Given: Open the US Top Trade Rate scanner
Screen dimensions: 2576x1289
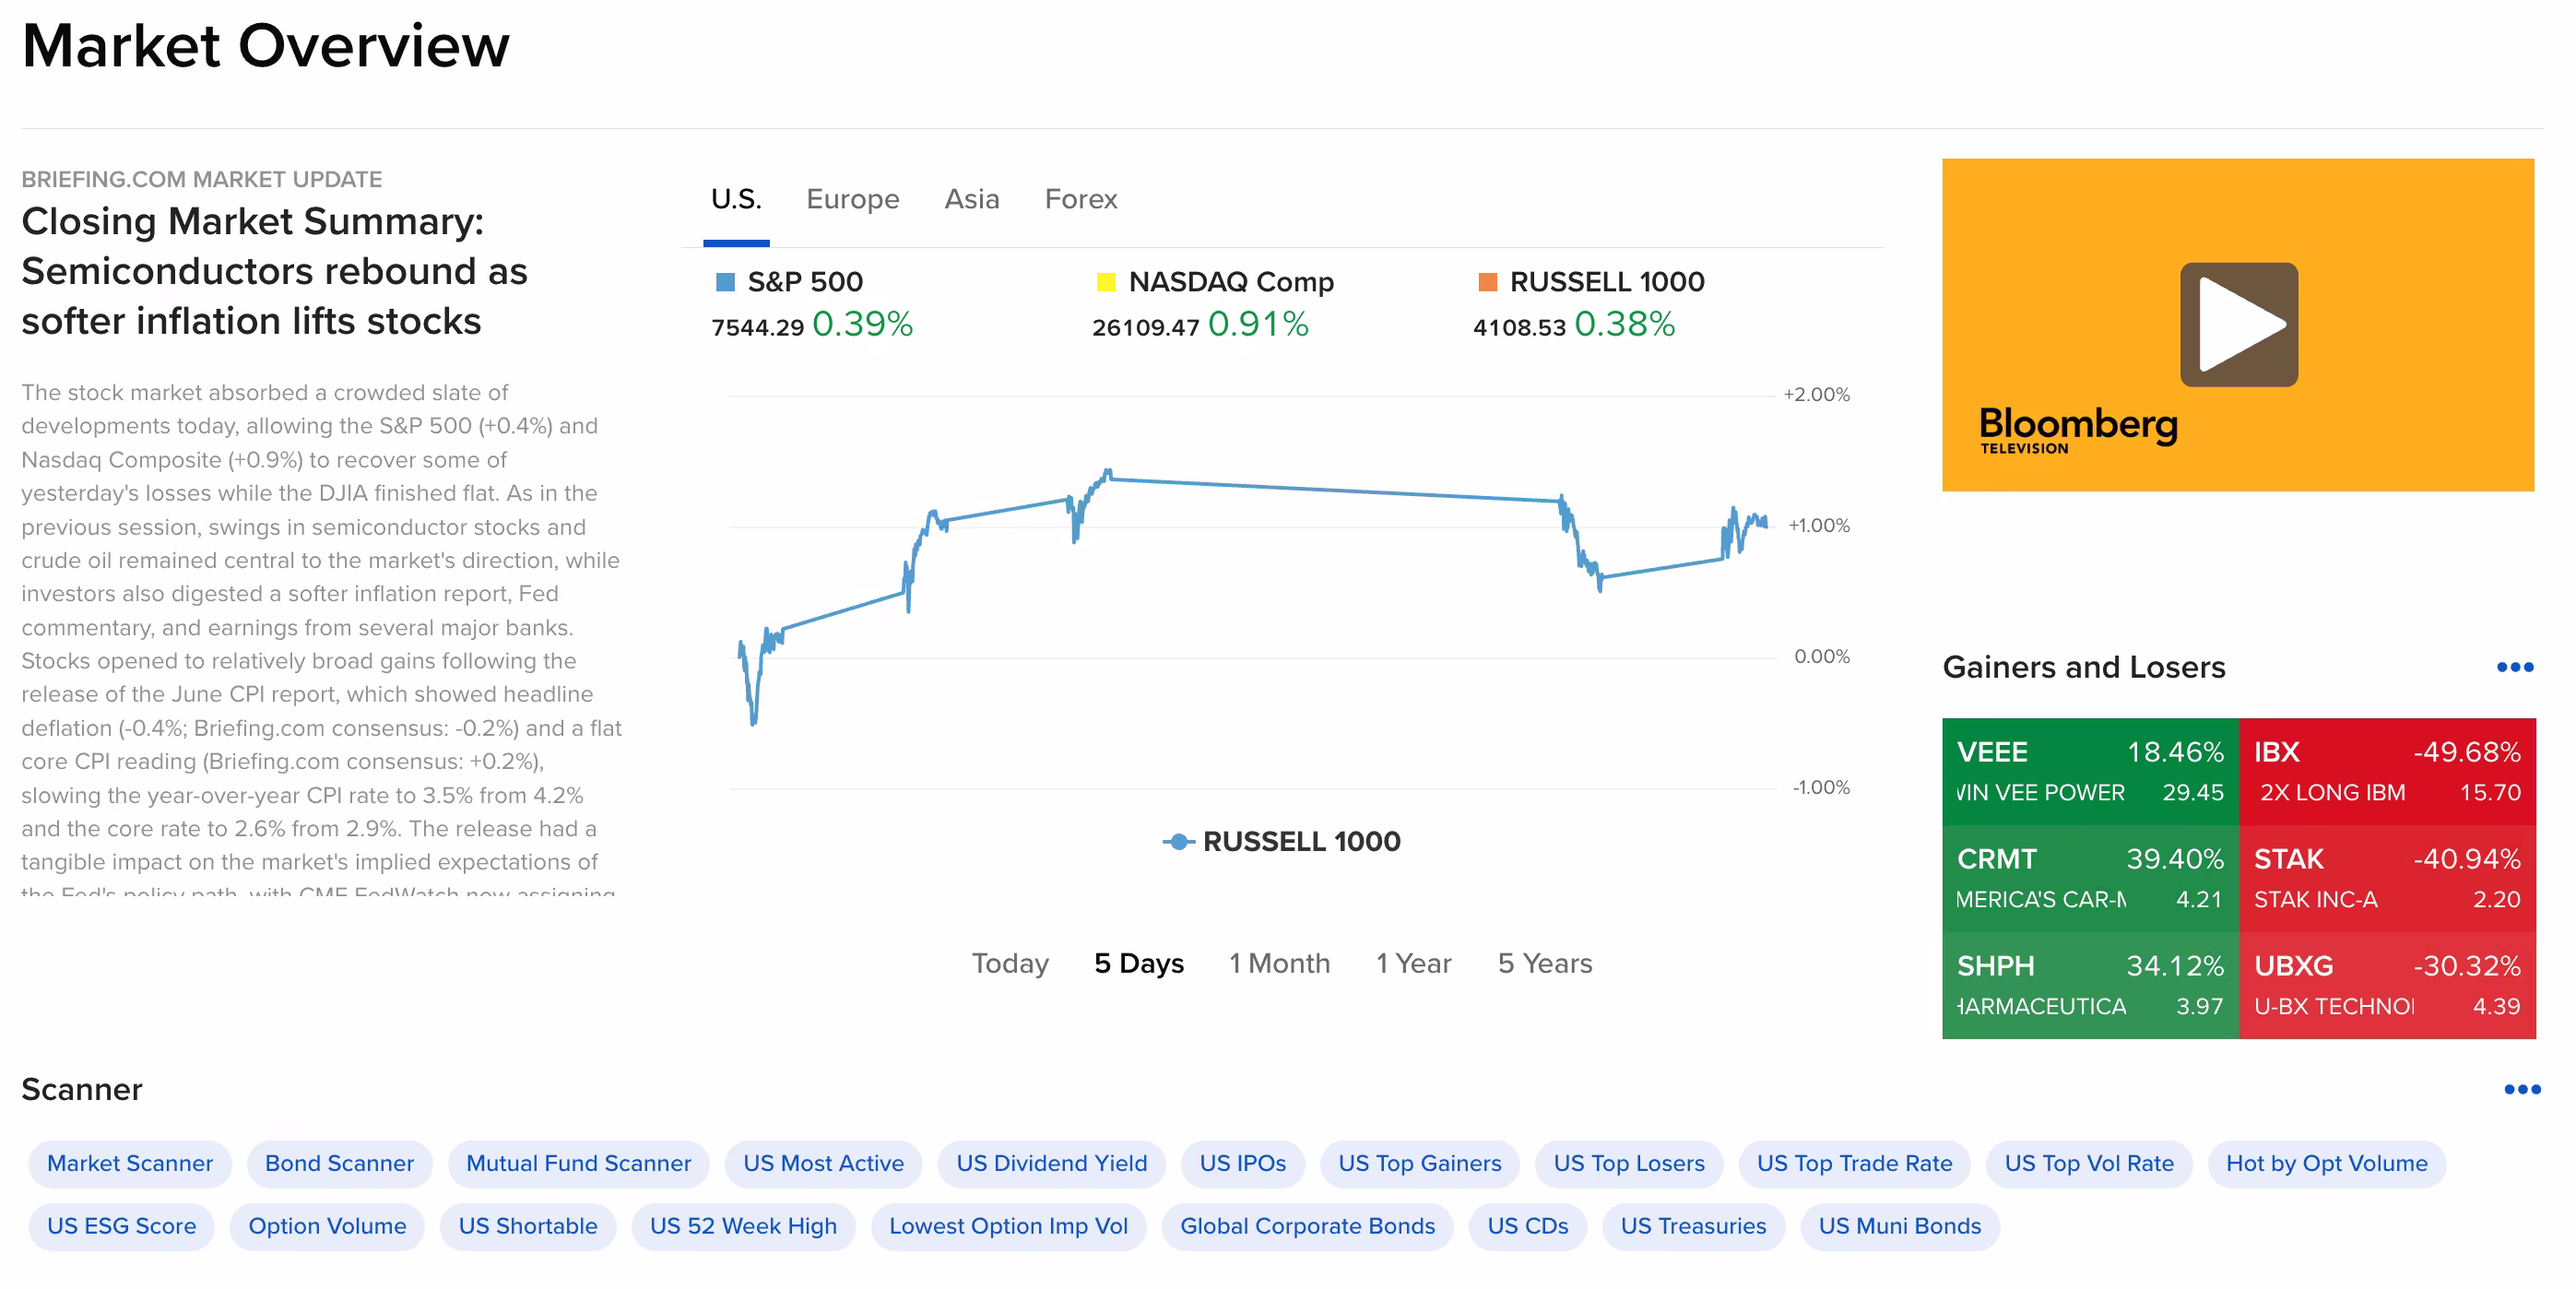Looking at the screenshot, I should click(x=1854, y=1164).
